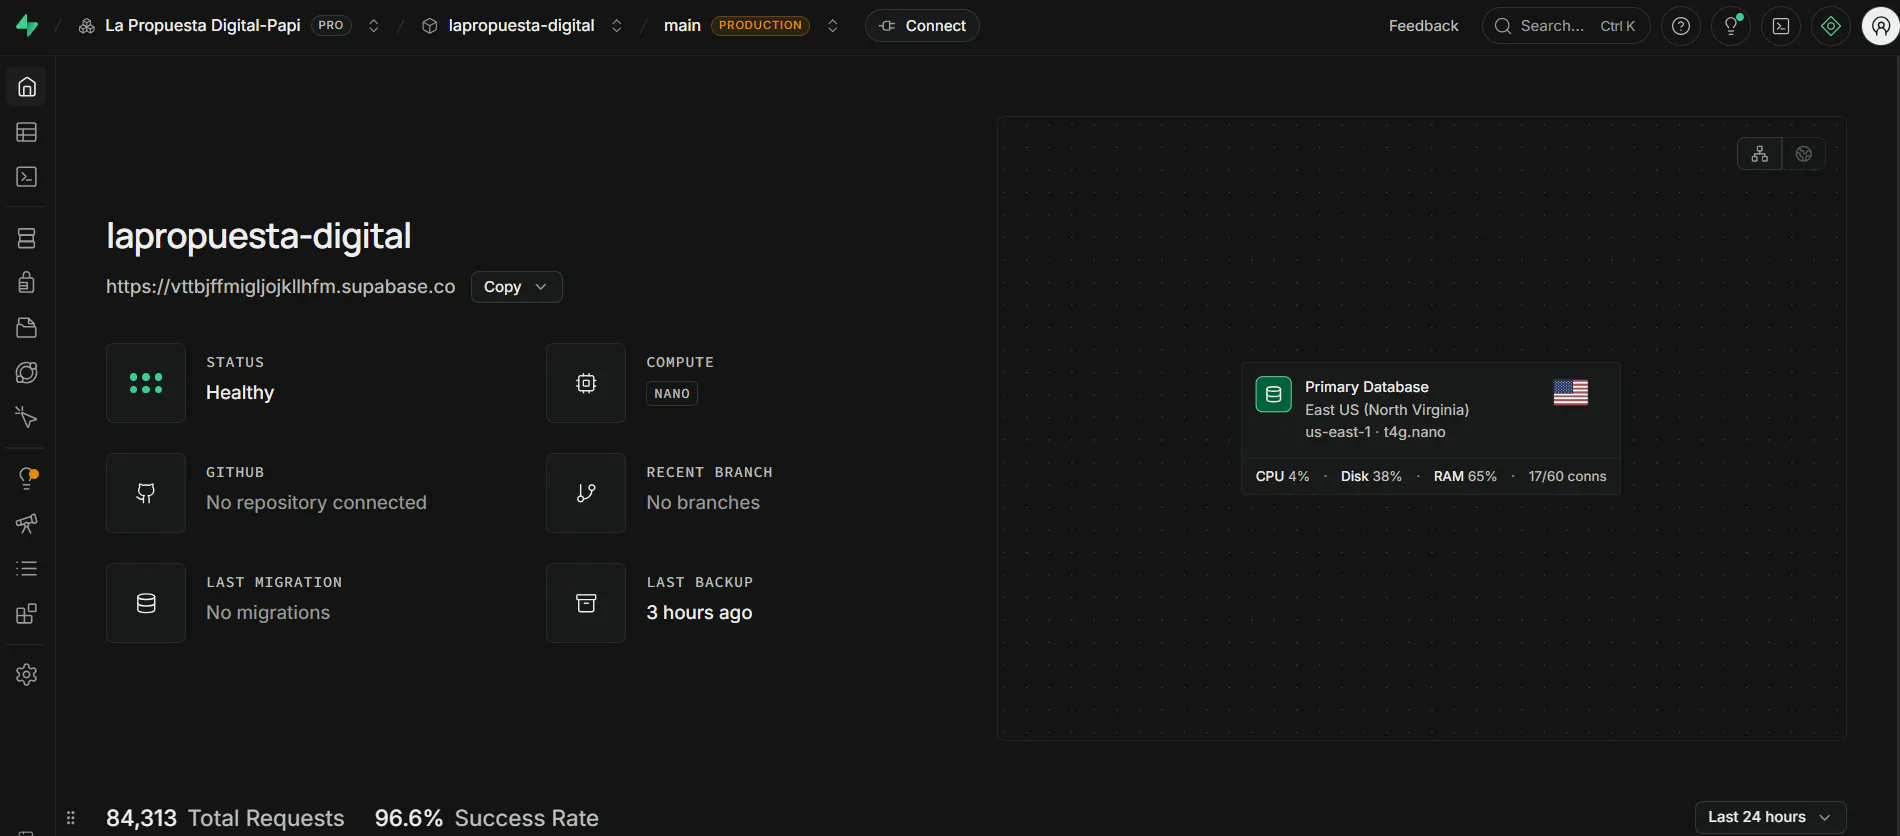Click the Compute chip icon tile

(x=586, y=383)
